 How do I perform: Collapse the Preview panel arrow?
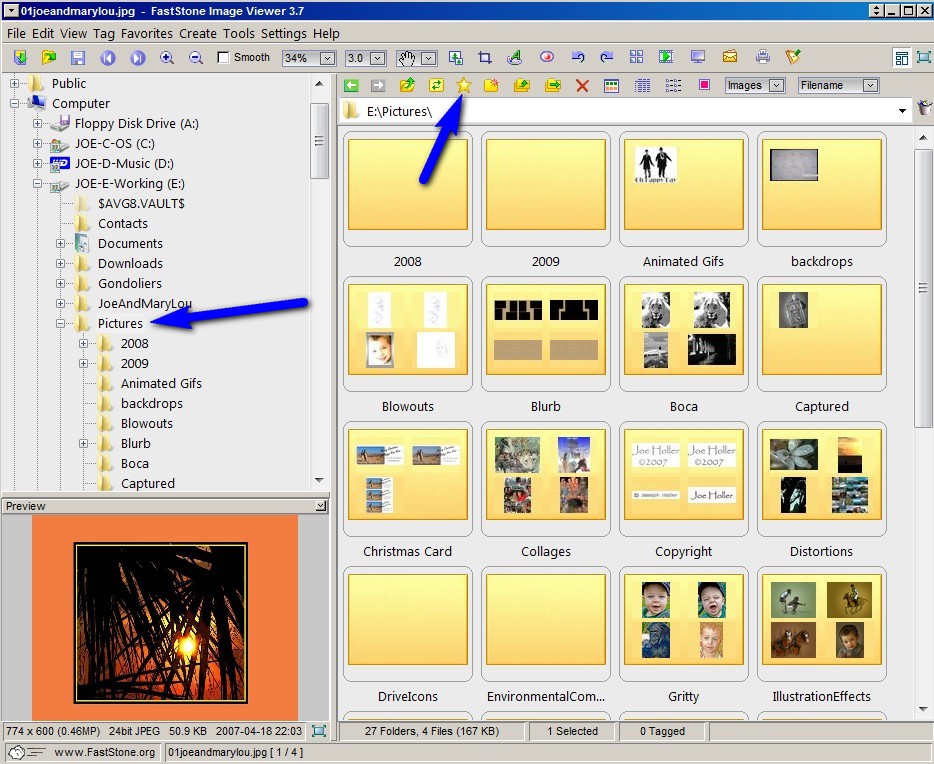pyautogui.click(x=320, y=506)
